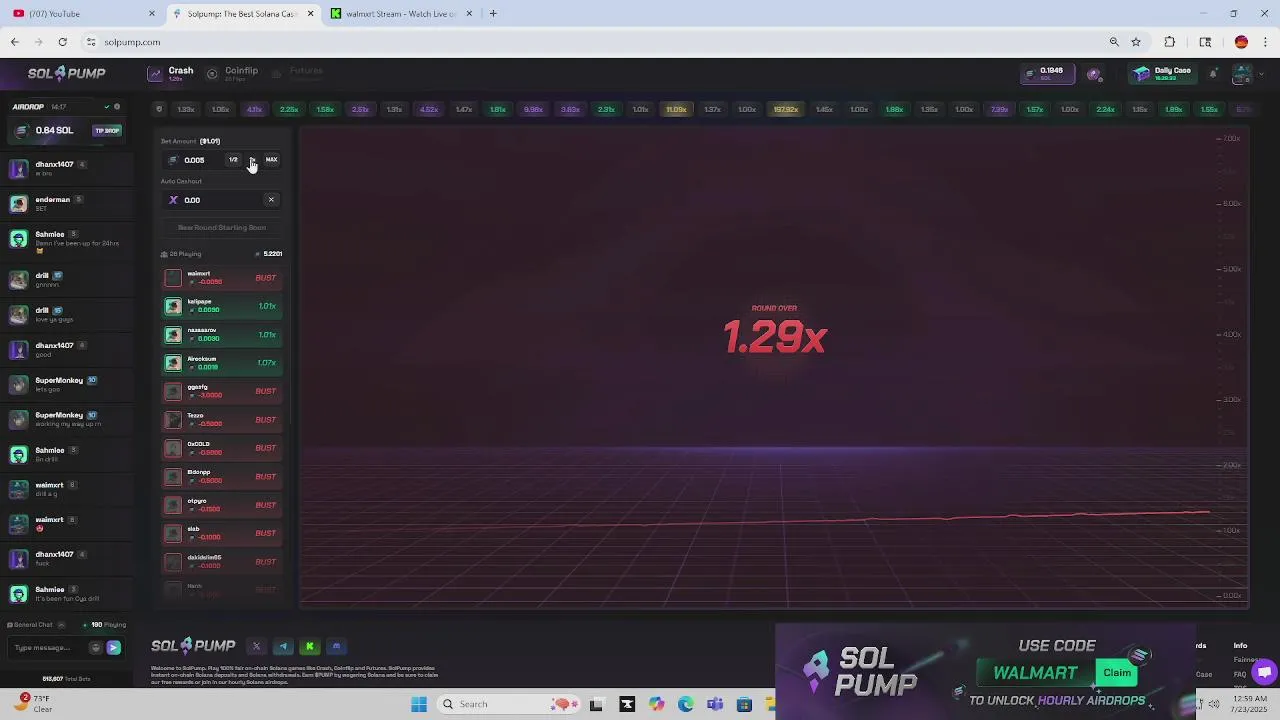This screenshot has height=720, width=1280.
Task: Click the provably fair shield icon
Action: click(x=159, y=109)
